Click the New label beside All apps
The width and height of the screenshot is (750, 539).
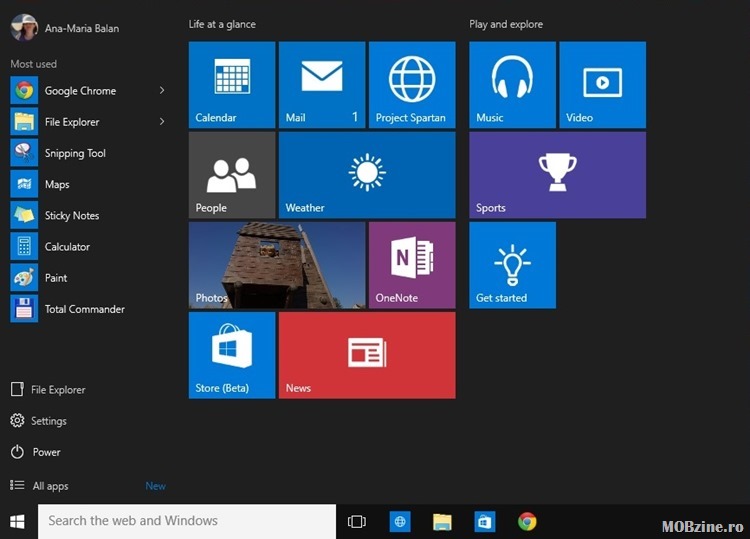155,485
